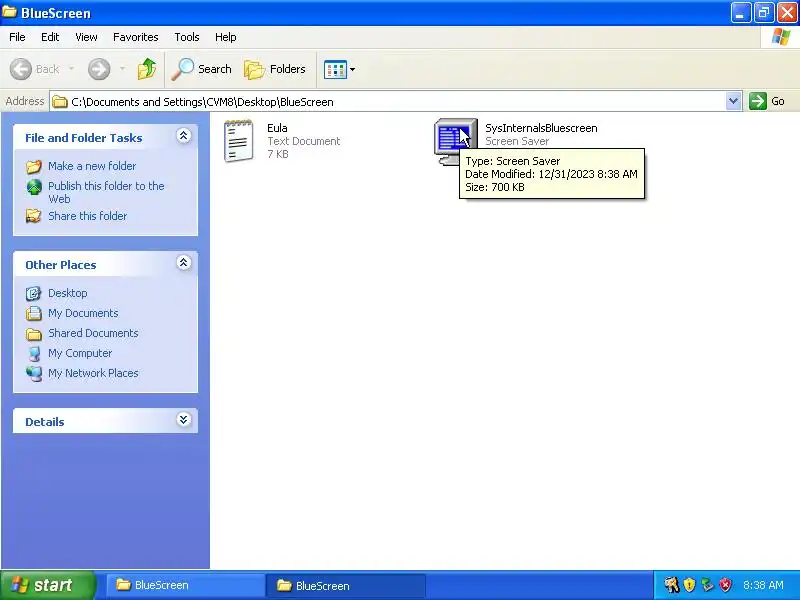The width and height of the screenshot is (800, 600).
Task: Click Make a new folder link
Action: [92, 166]
